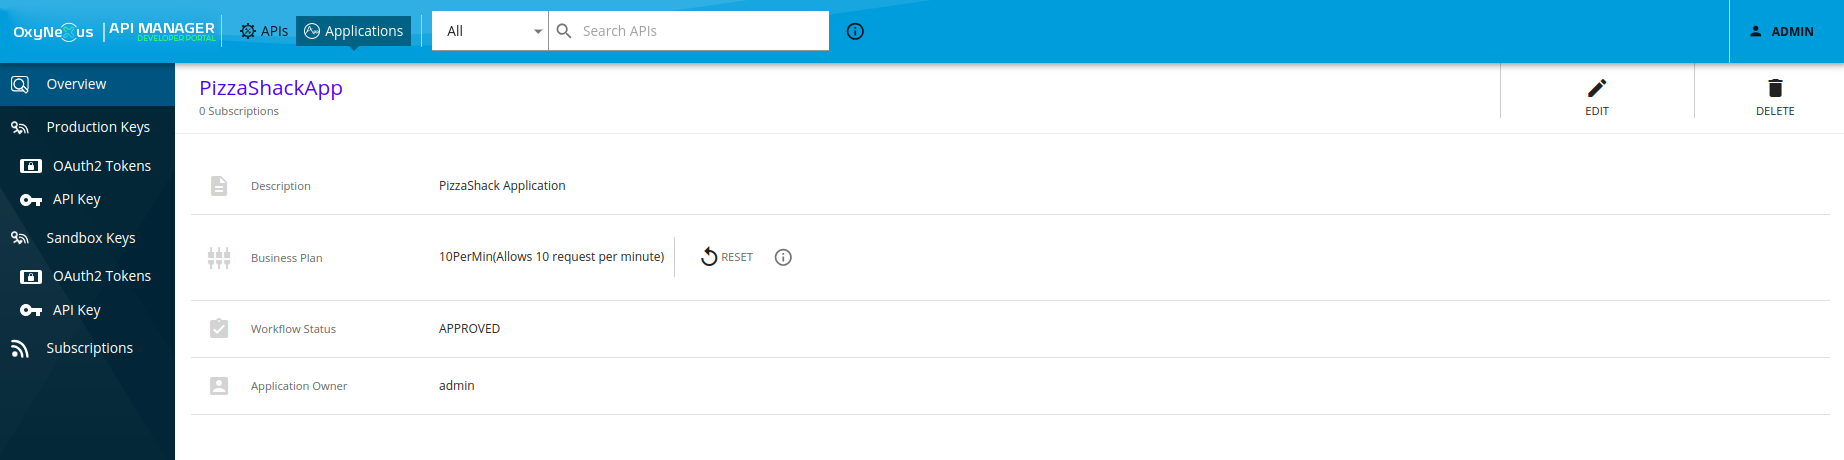Viewport: 1844px width, 460px height.
Task: Click the Subscriptions feed icon in sidebar
Action: coord(20,348)
